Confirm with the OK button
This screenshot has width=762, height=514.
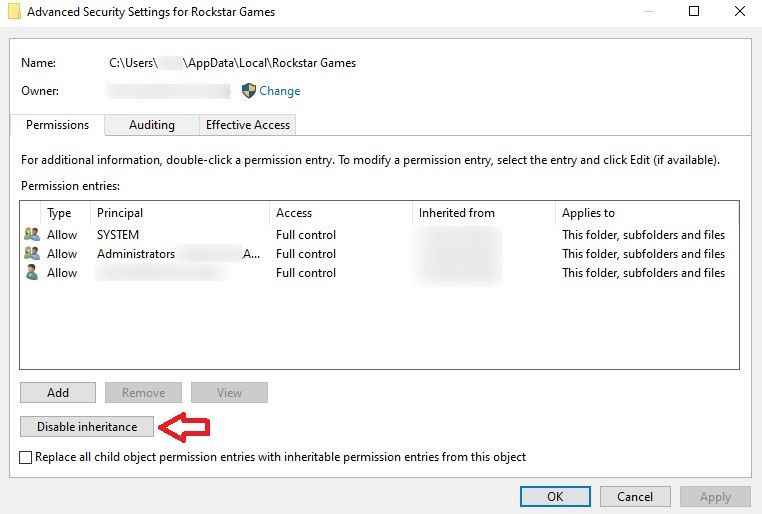tap(555, 496)
